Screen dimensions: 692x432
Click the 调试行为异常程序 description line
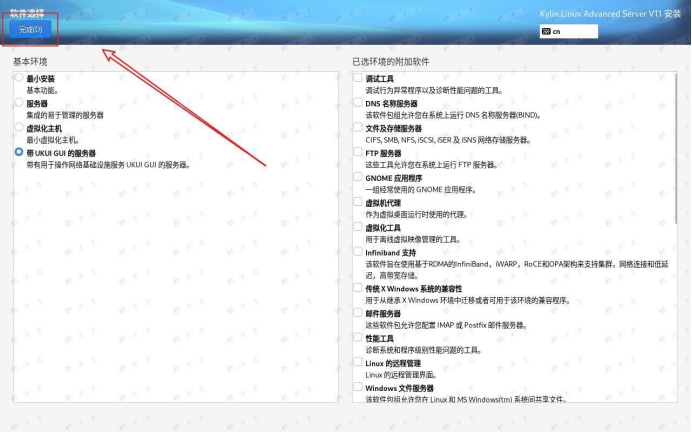(434, 90)
